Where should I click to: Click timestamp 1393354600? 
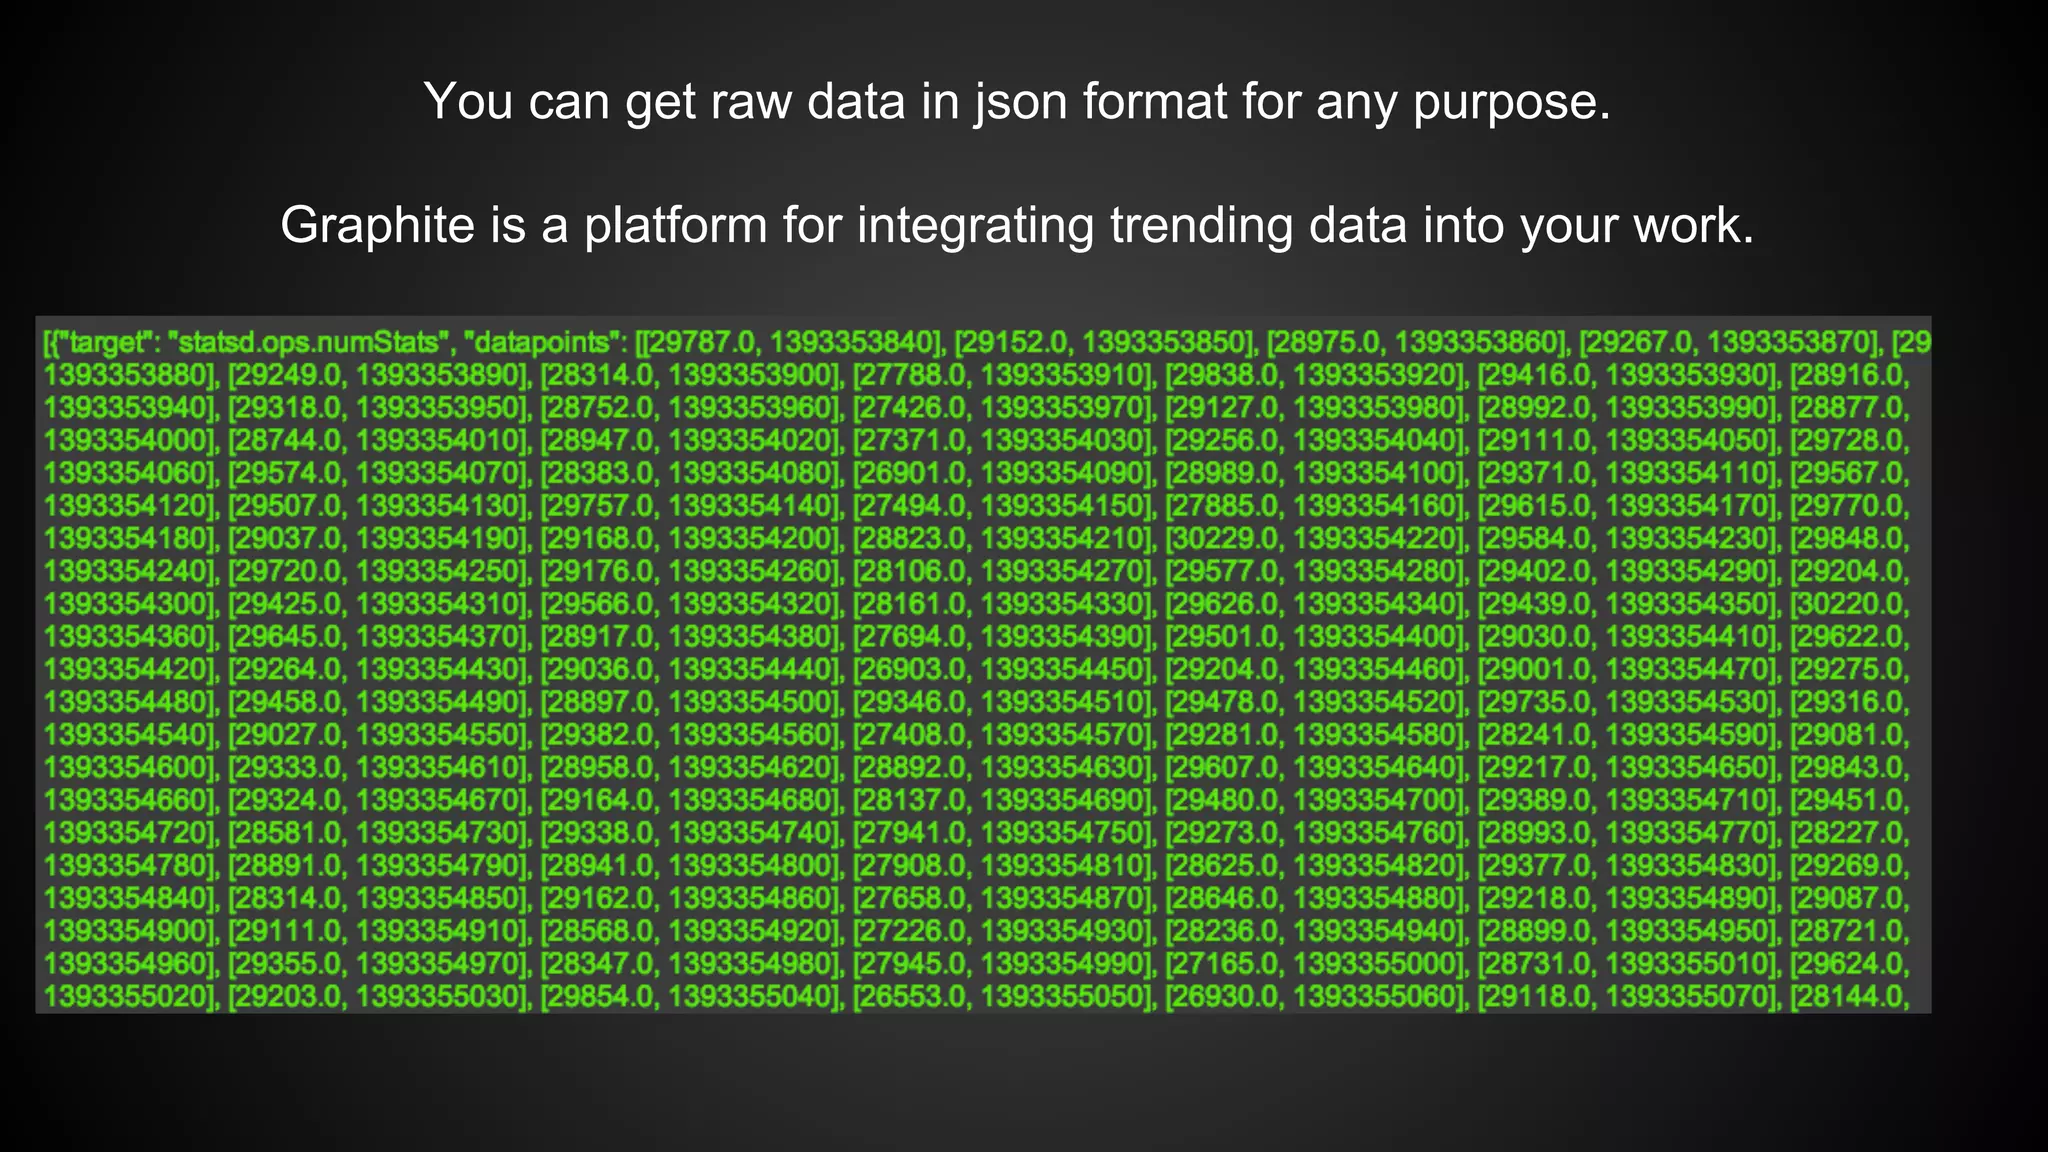tap(127, 769)
